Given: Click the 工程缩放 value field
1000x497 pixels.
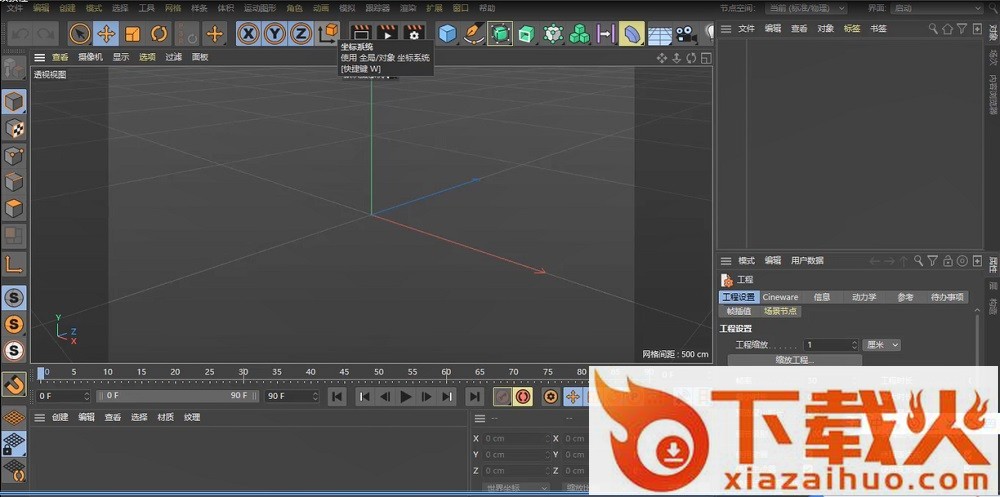Looking at the screenshot, I should pos(831,345).
